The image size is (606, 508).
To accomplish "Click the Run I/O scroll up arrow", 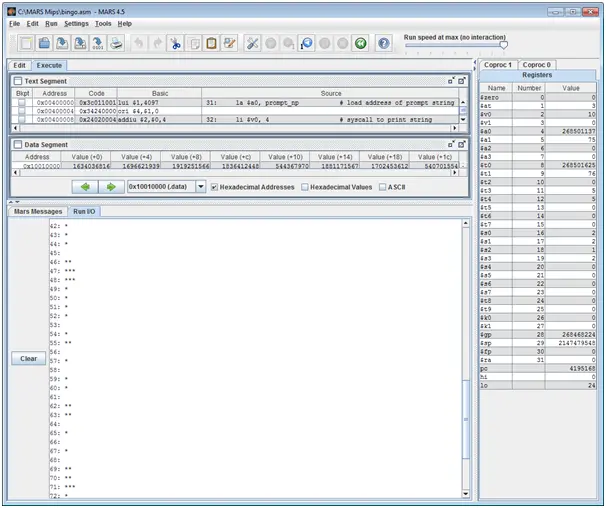I will [x=466, y=223].
